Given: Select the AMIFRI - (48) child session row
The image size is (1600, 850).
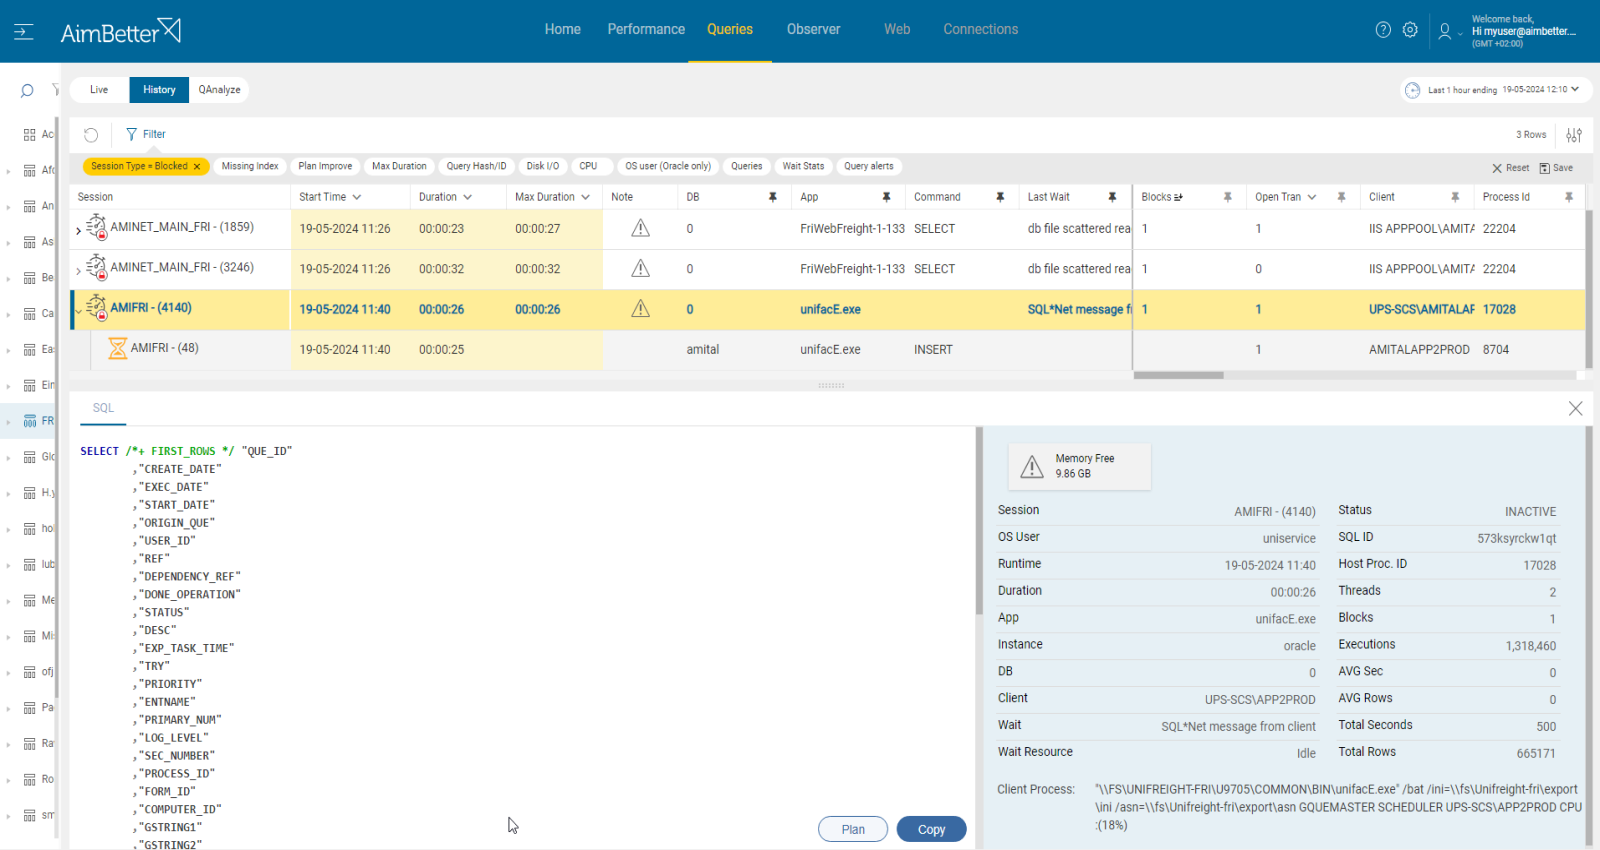Looking at the screenshot, I should [x=827, y=350].
